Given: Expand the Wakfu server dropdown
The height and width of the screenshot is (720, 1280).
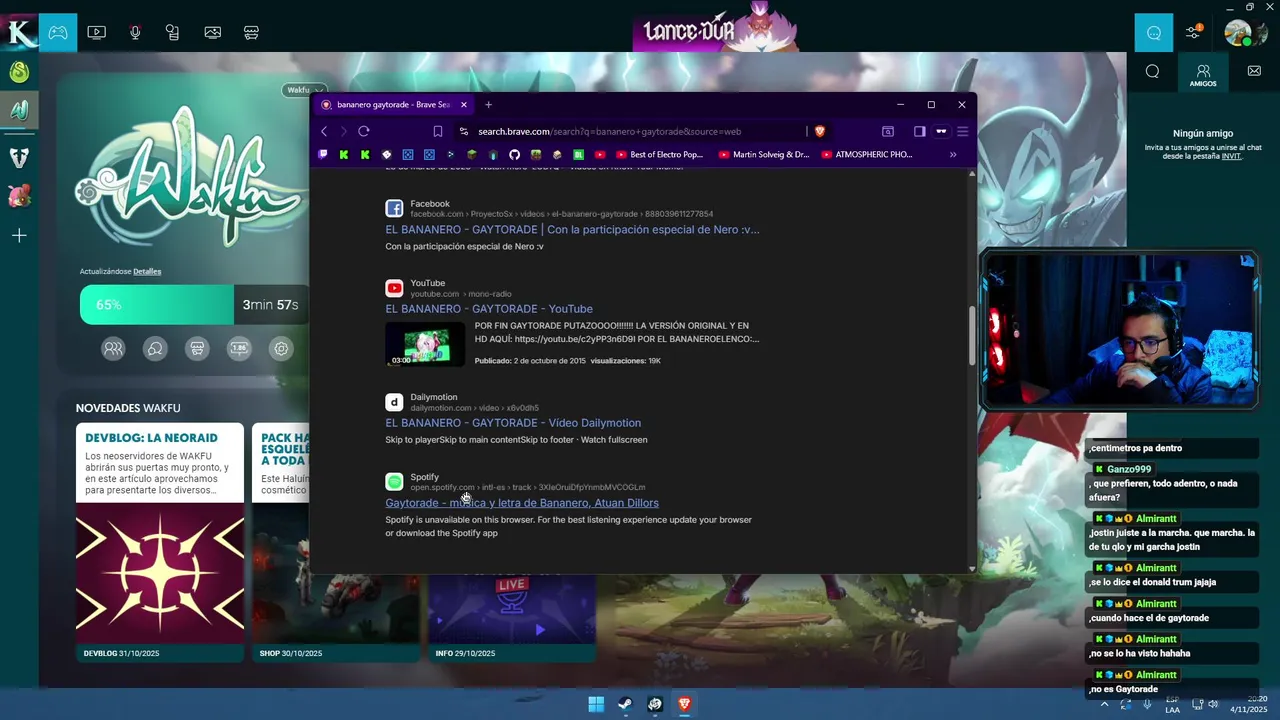Looking at the screenshot, I should 304,90.
